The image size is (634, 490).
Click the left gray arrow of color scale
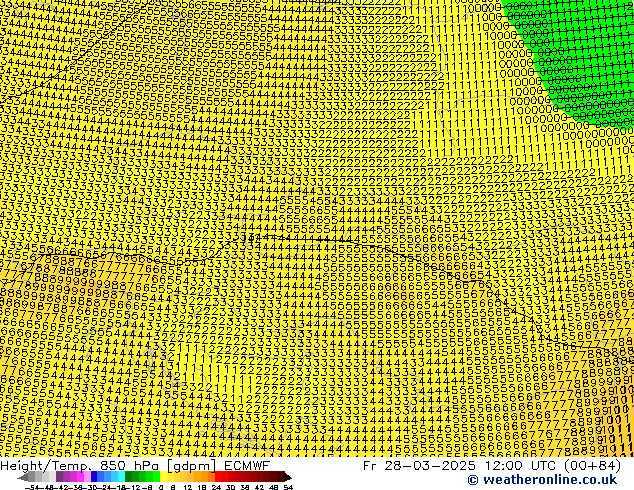click(23, 477)
